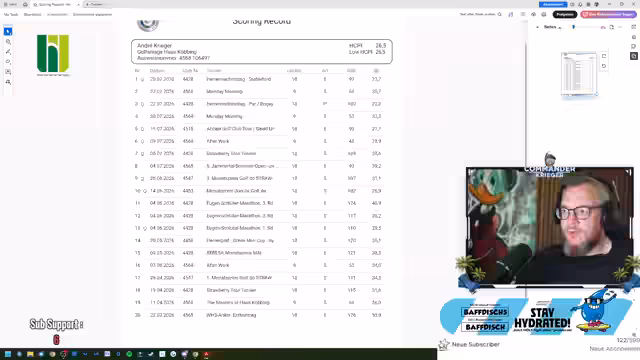Open the Seiten panel more options

tap(620, 27)
